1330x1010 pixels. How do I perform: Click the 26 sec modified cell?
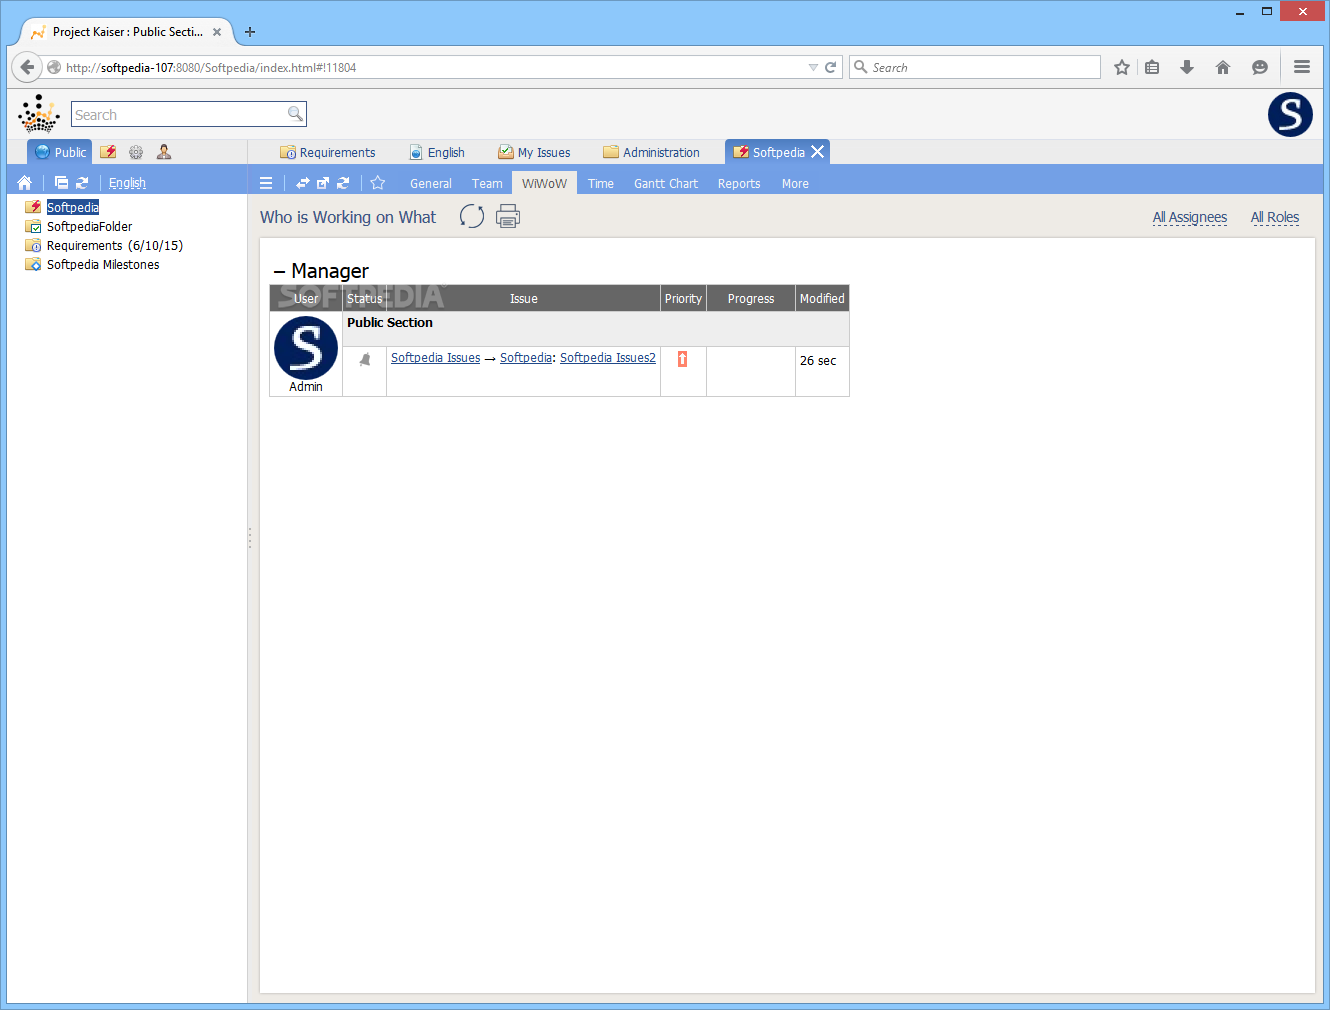click(x=822, y=371)
